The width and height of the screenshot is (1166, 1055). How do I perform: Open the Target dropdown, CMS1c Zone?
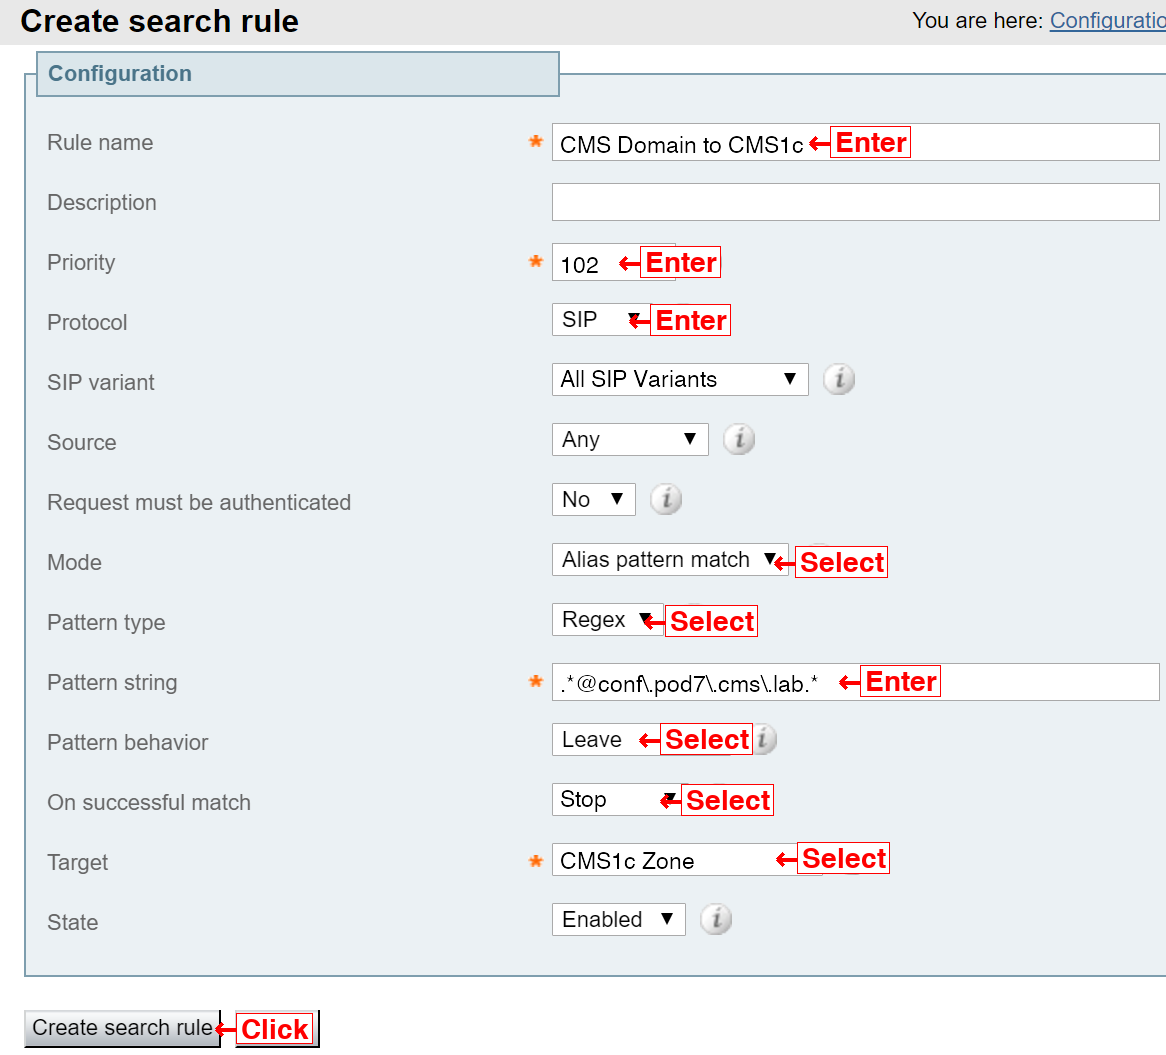(686, 860)
